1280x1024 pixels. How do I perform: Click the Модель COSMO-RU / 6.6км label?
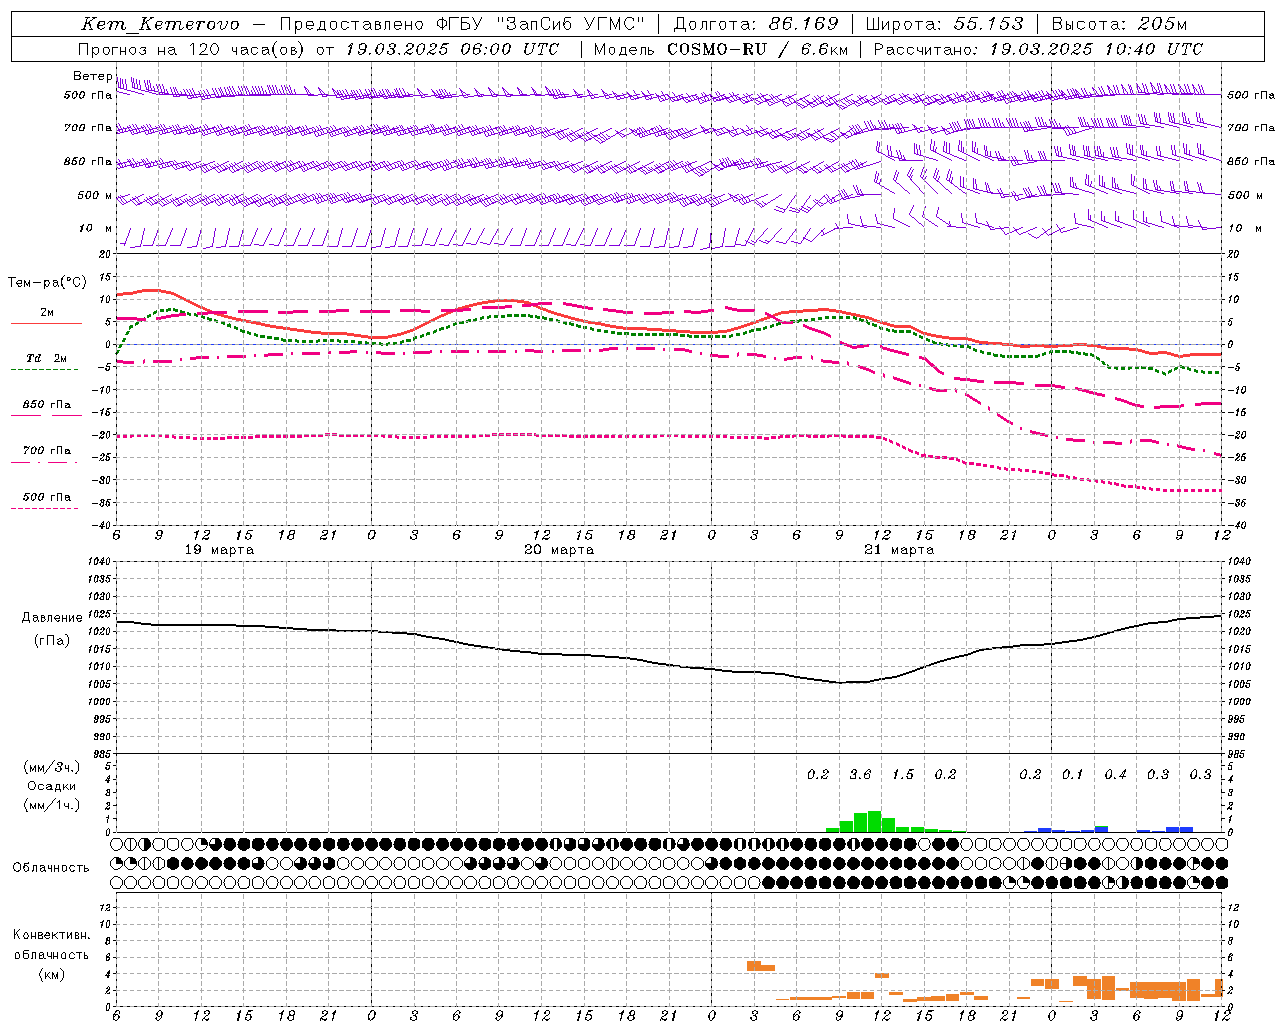click(x=722, y=49)
